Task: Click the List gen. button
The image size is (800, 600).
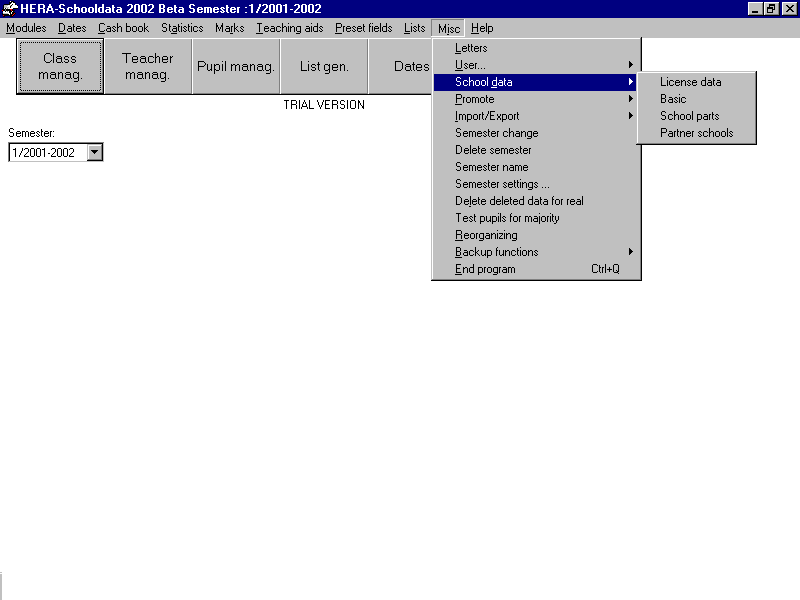Action: [324, 66]
